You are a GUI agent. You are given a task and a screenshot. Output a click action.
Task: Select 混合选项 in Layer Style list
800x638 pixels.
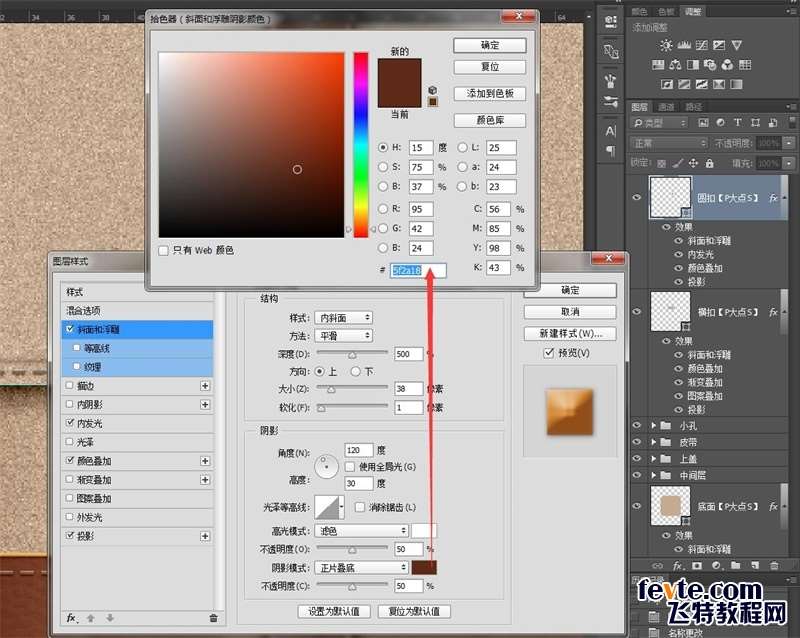pyautogui.click(x=137, y=310)
